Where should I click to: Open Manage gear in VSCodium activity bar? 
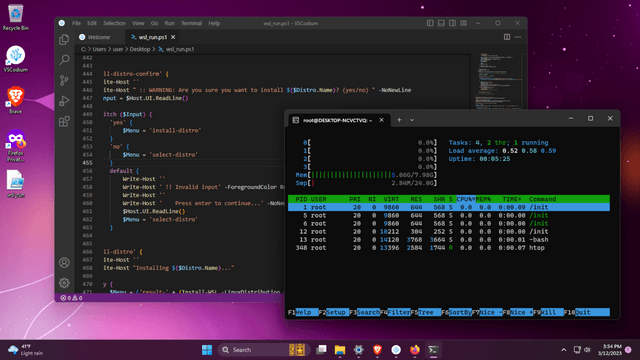(64, 283)
